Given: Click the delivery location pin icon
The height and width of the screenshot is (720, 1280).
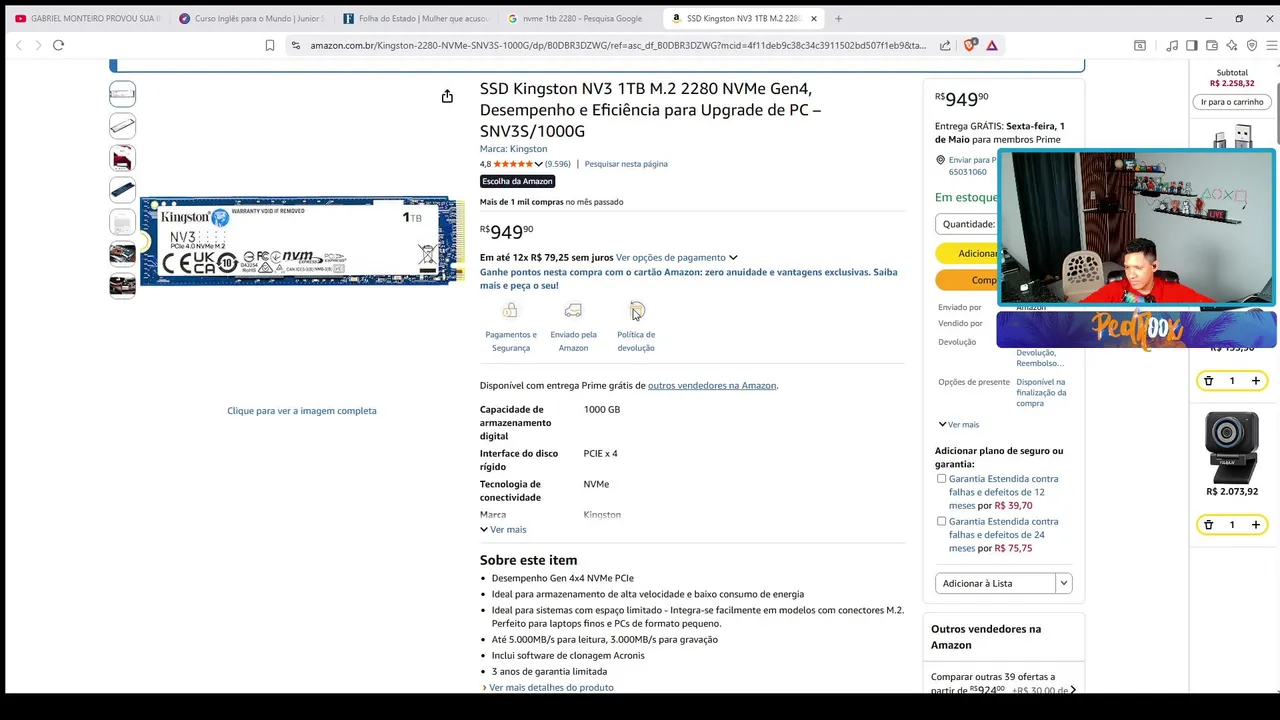Looking at the screenshot, I should pos(940,160).
